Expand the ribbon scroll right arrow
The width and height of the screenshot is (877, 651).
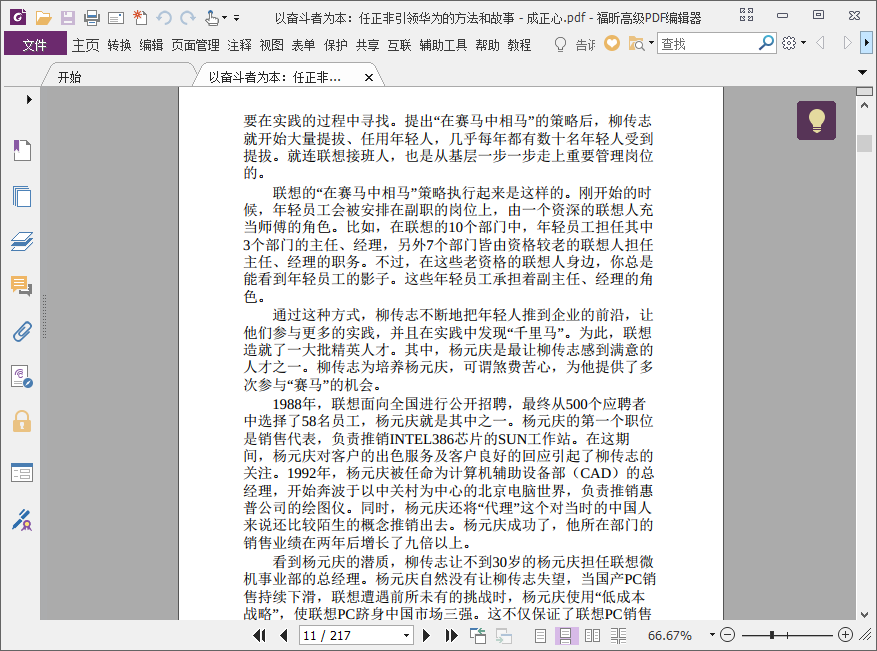pyautogui.click(x=866, y=43)
